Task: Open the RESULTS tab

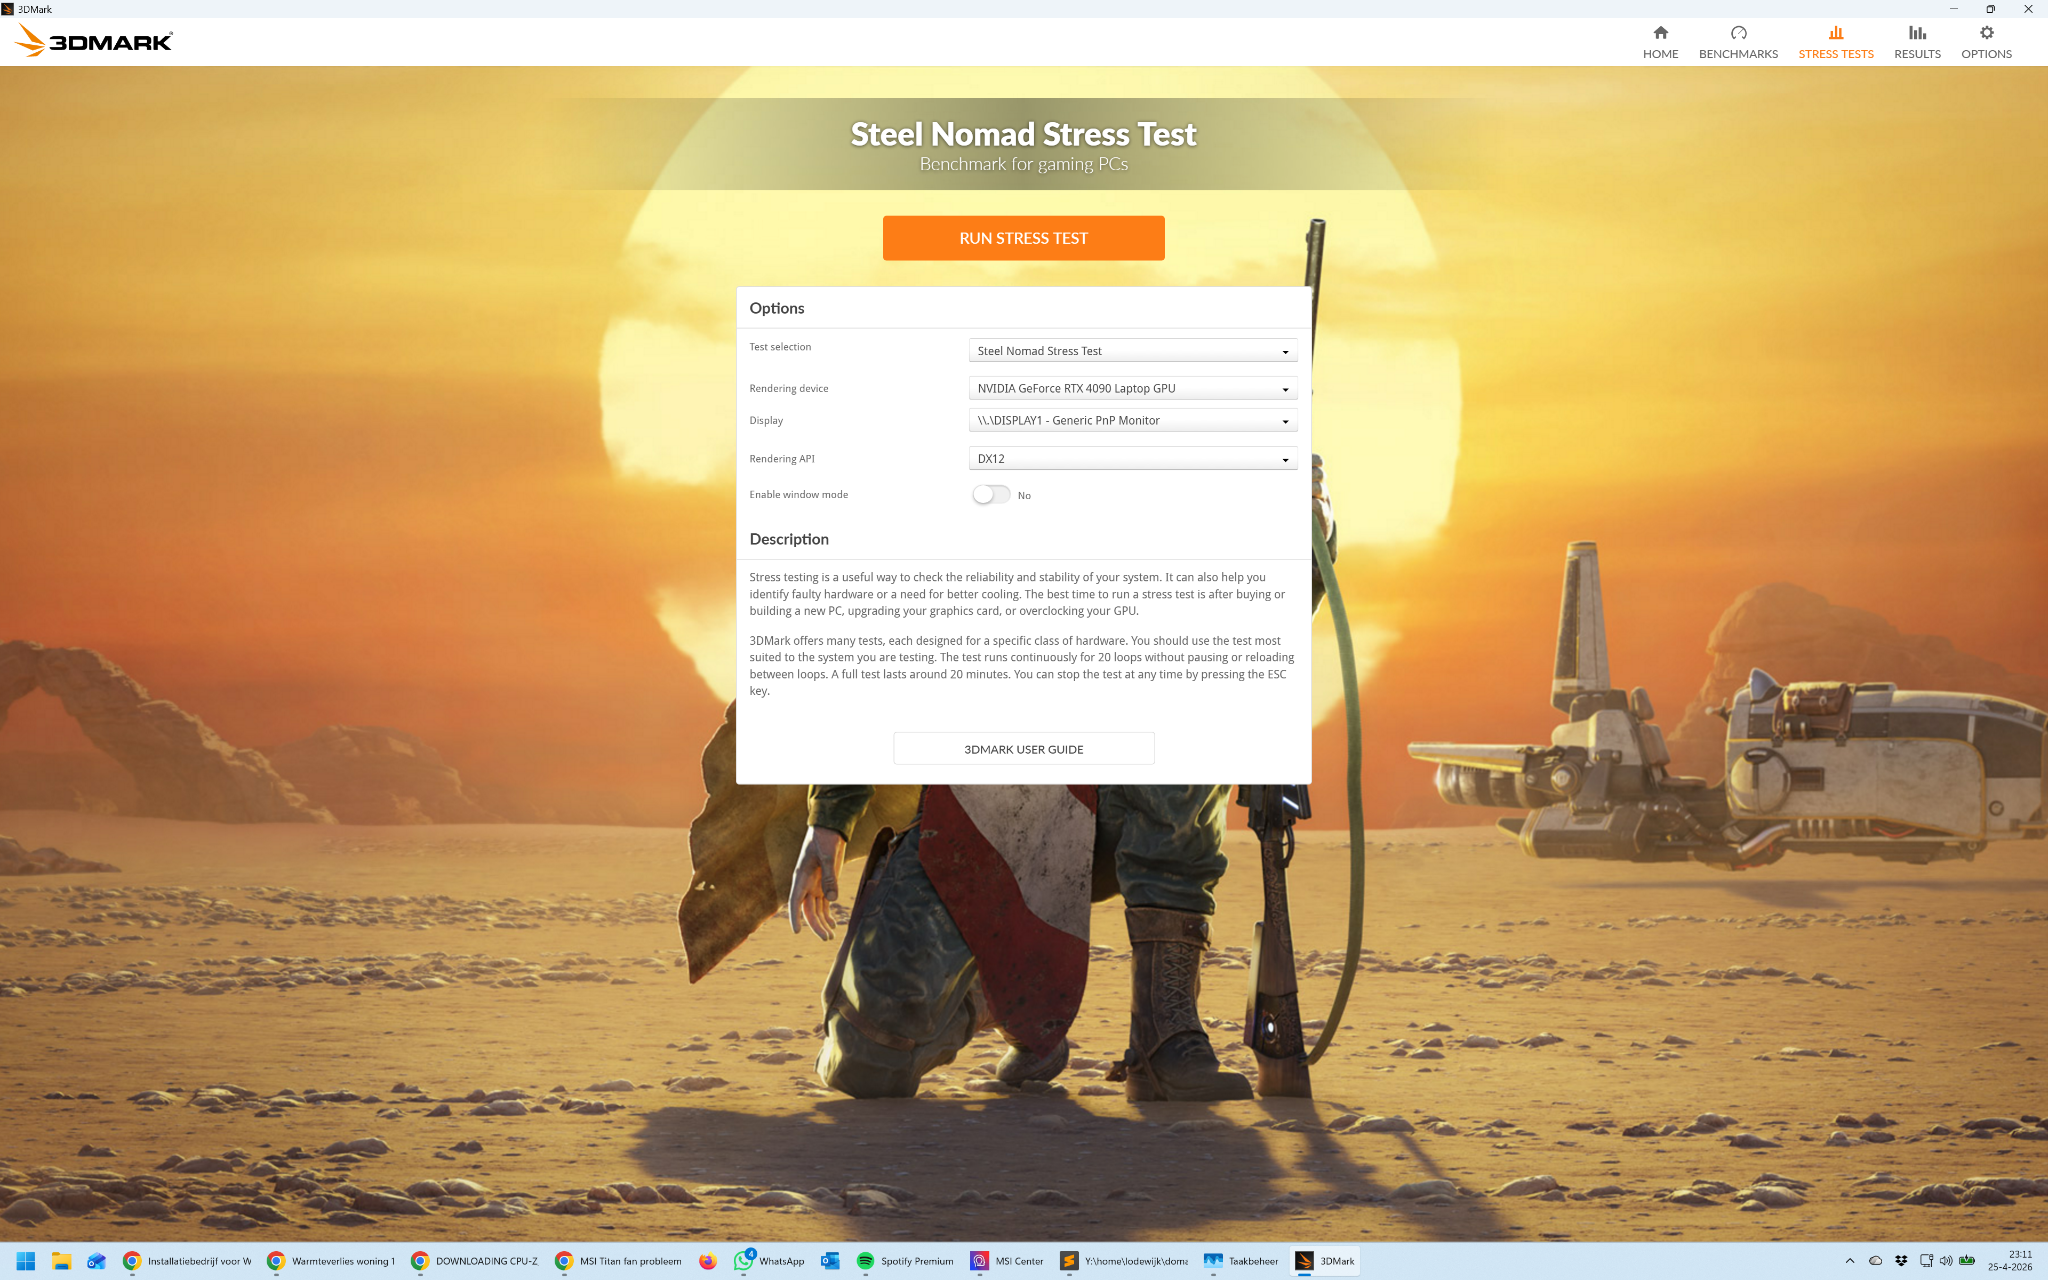Action: click(1917, 42)
